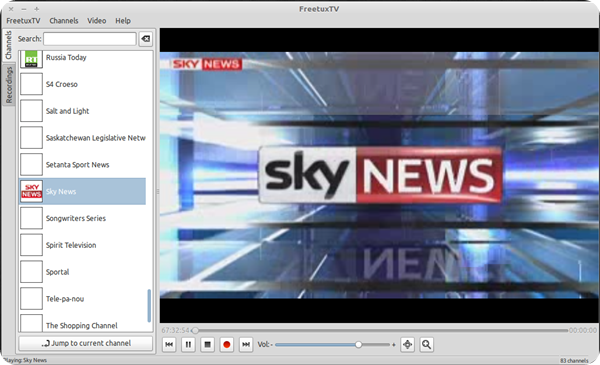Click the Sky News channel logo
This screenshot has width=600, height=365.
point(31,191)
